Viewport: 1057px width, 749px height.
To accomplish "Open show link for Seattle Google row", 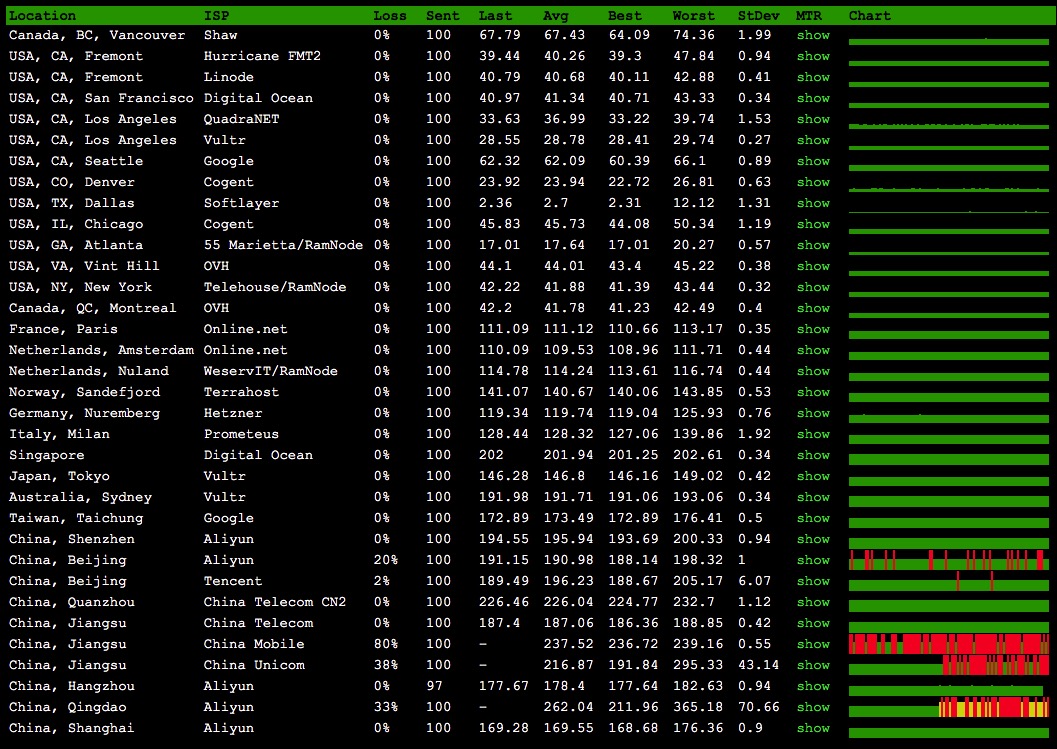I will coord(813,161).
